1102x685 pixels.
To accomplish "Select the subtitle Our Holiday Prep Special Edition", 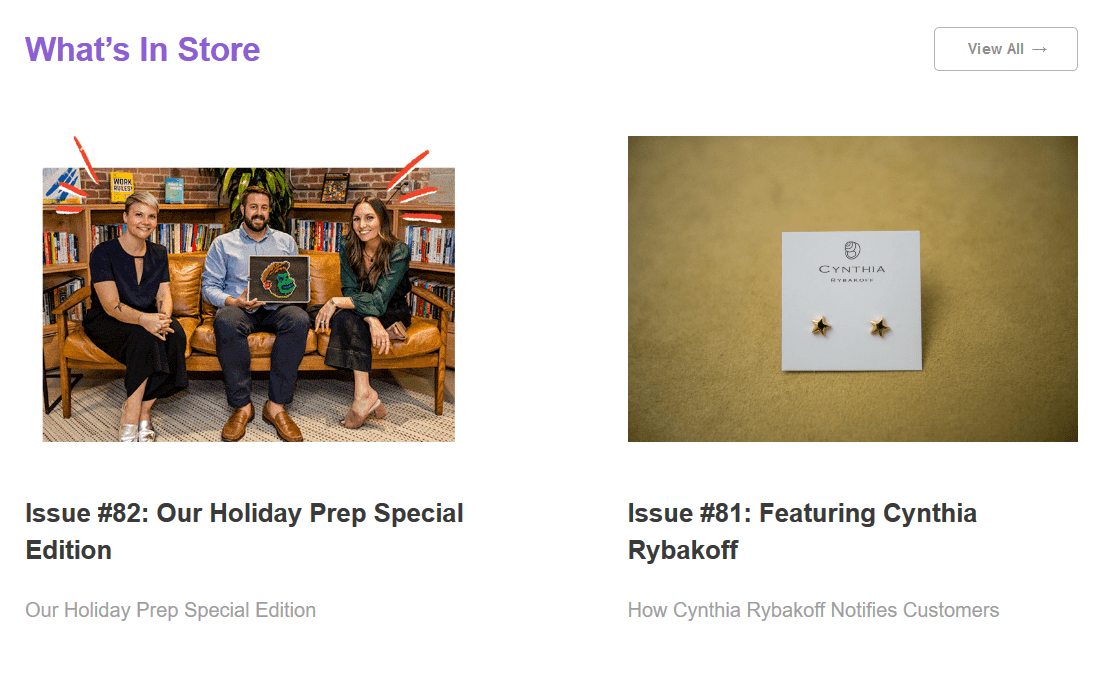I will point(170,610).
